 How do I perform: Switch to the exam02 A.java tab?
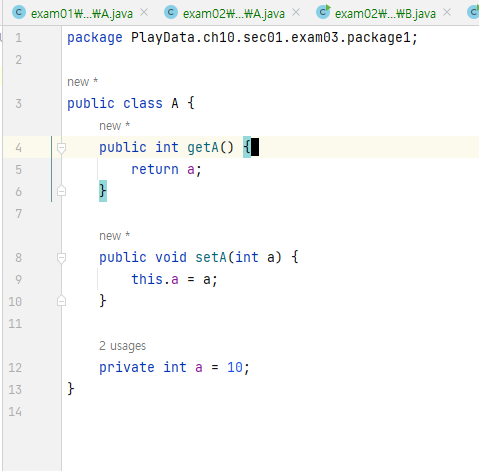(234, 13)
